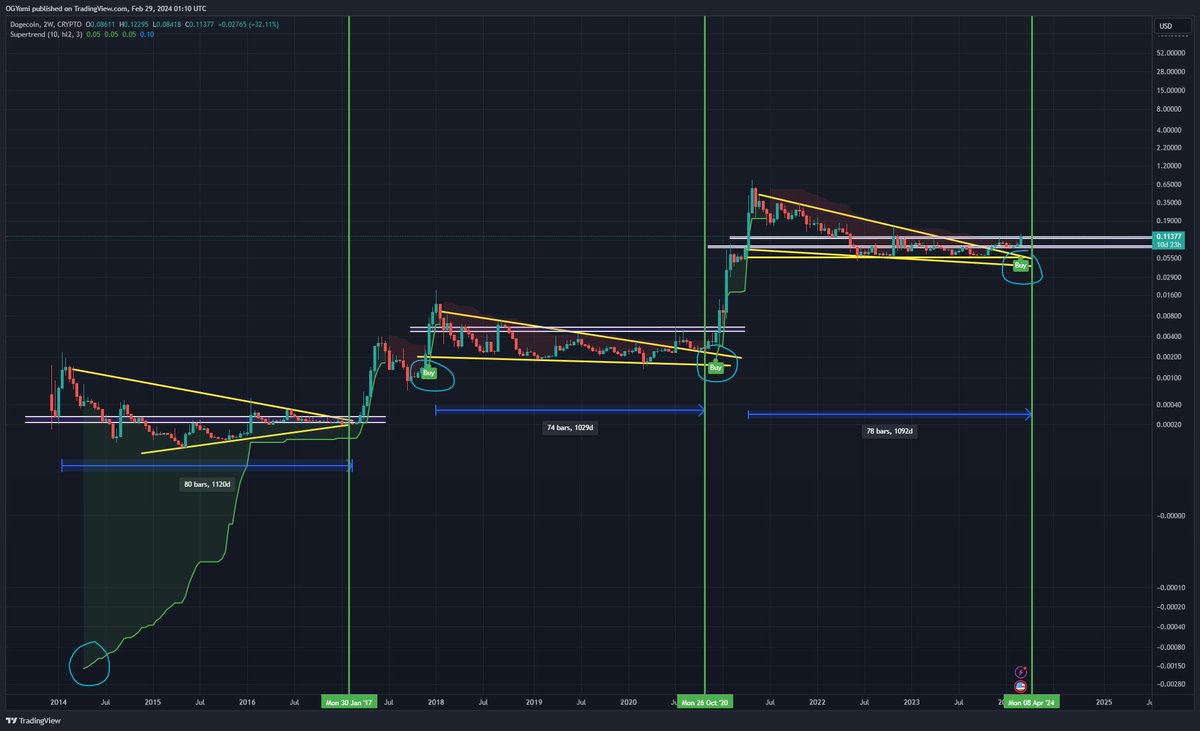The image size is (1200, 731).
Task: Click the Buy label beside the 26 Oct '20 line
Action: point(715,368)
